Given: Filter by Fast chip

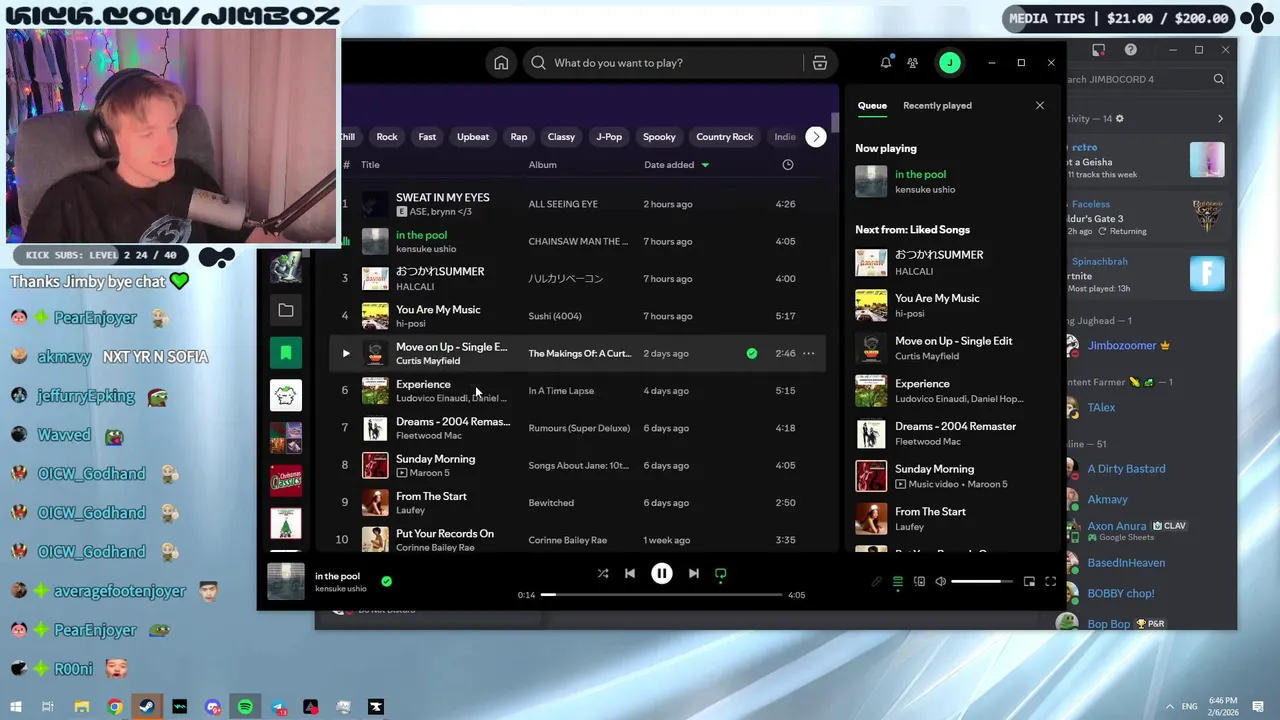Looking at the screenshot, I should click(x=427, y=137).
